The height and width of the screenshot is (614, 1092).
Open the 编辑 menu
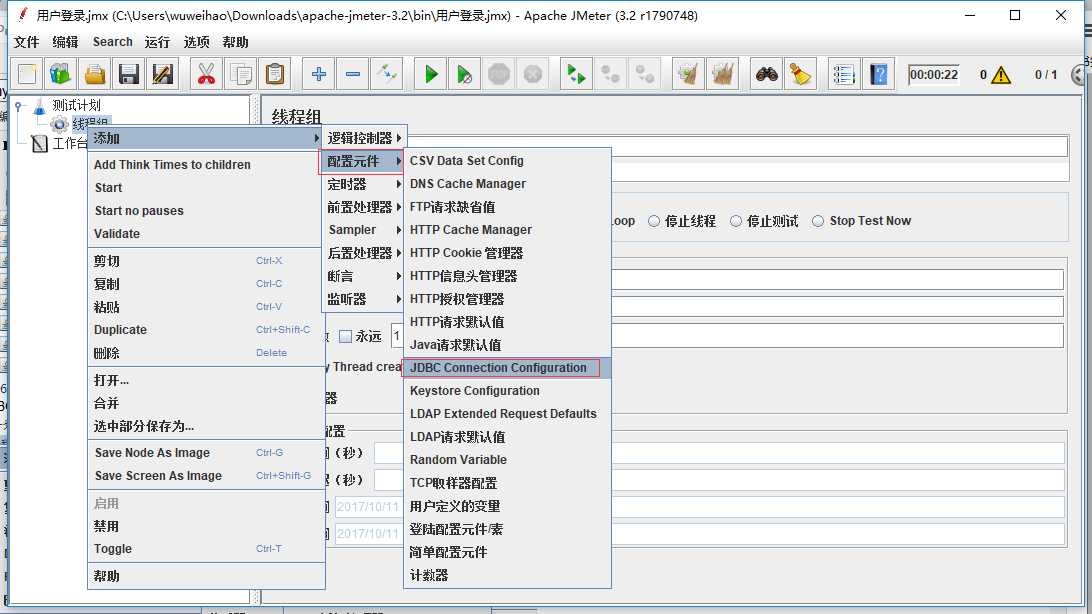coord(65,42)
